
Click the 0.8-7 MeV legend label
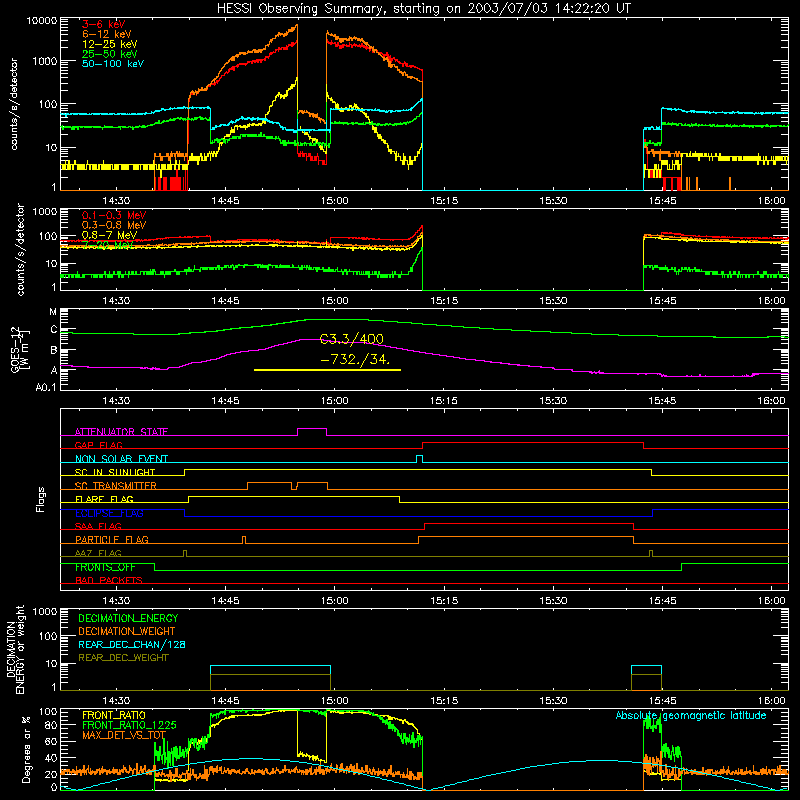(x=110, y=235)
